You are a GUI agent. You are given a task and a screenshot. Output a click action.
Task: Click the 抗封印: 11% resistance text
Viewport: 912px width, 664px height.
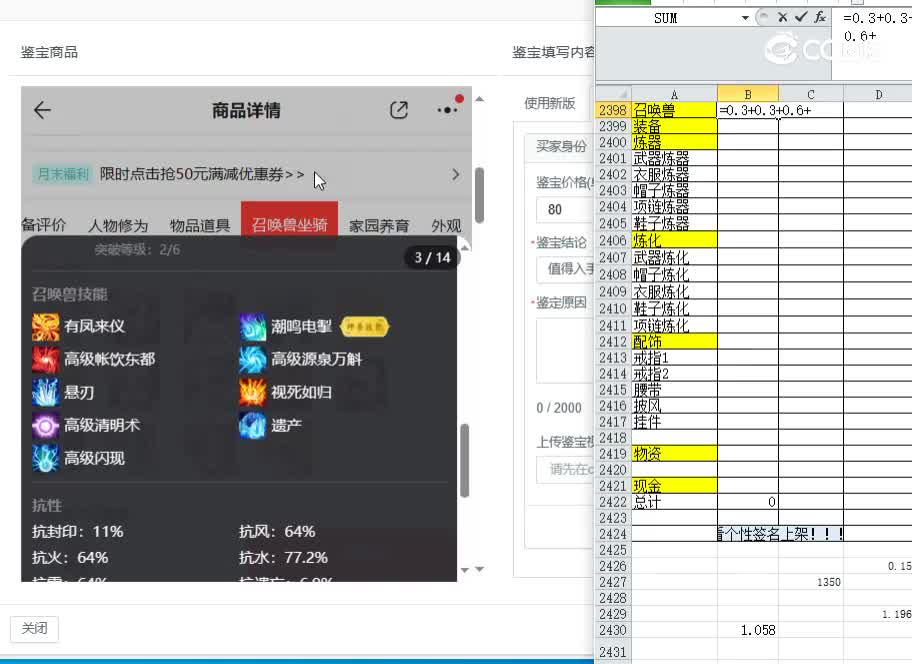[78, 531]
